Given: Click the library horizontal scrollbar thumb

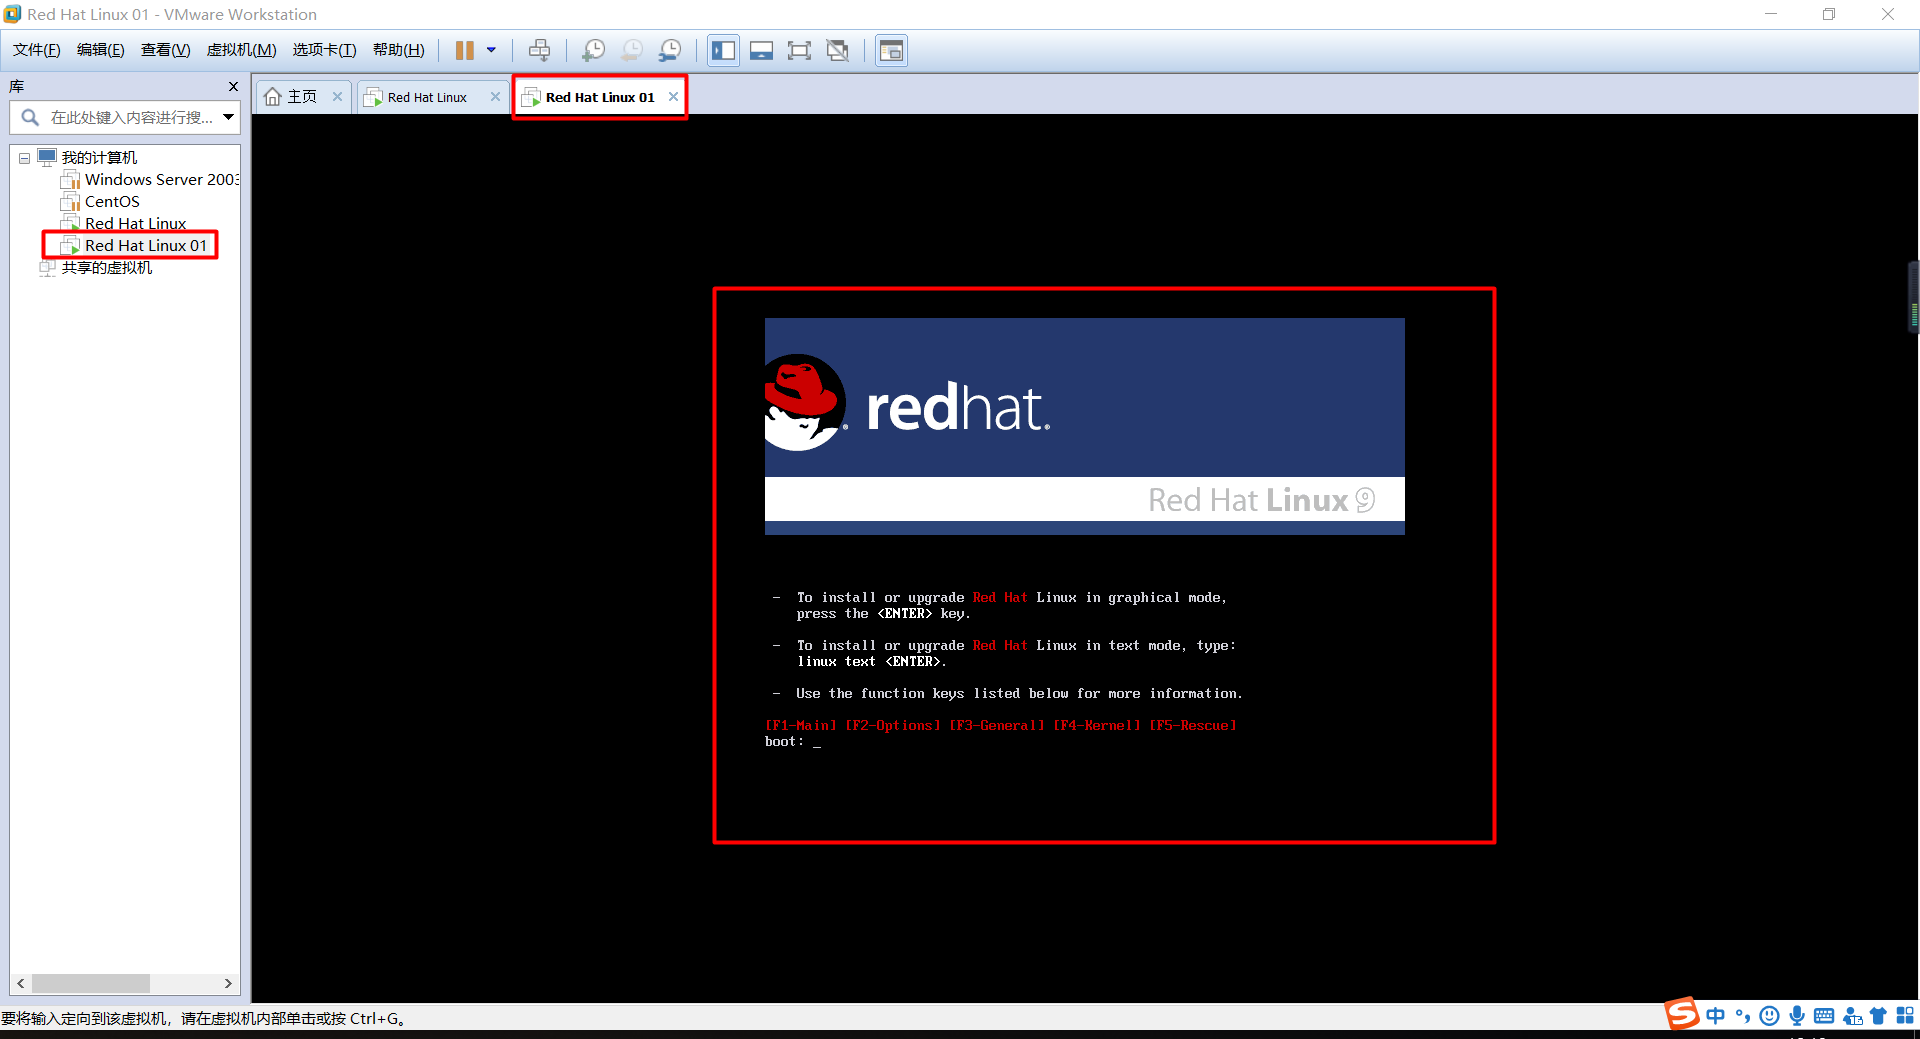Looking at the screenshot, I should coord(91,984).
